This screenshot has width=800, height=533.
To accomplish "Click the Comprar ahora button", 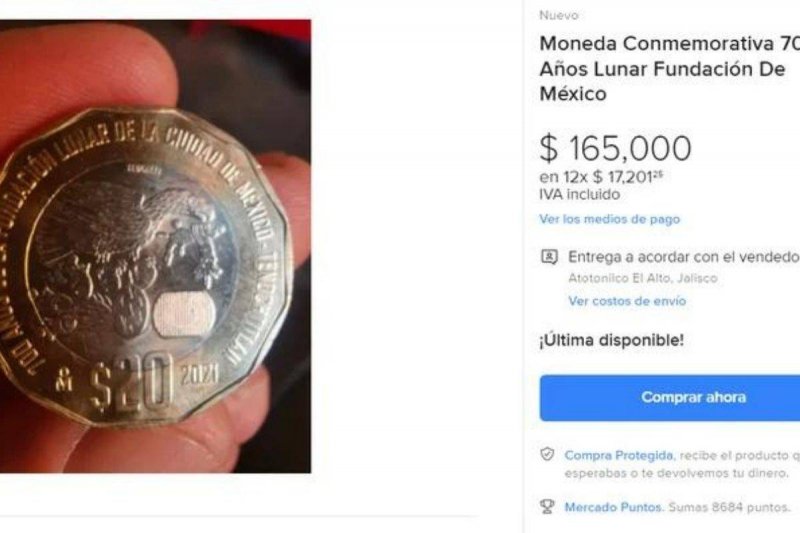I will [669, 397].
